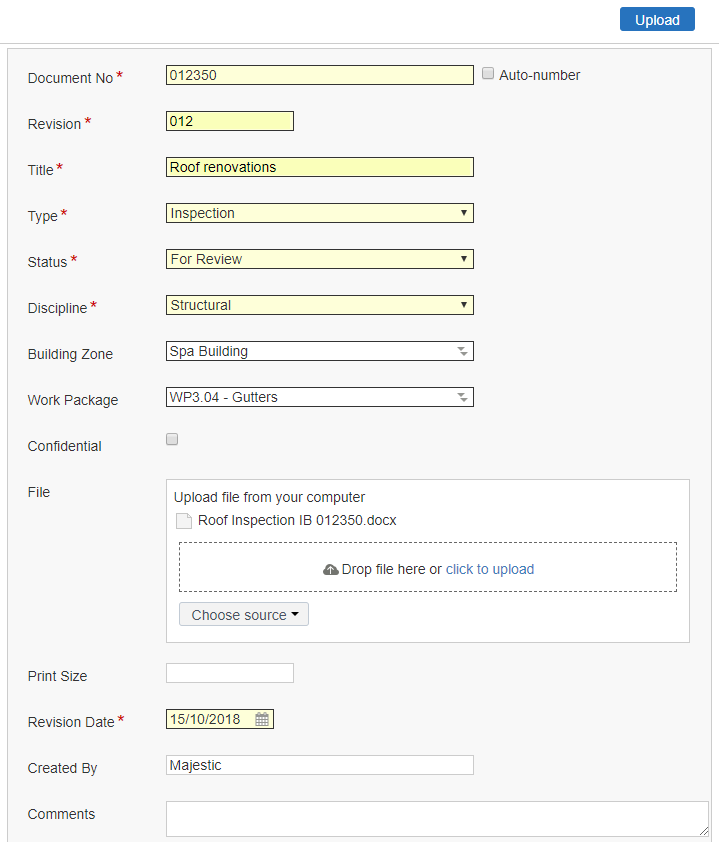719x842 pixels.
Task: Expand the Status dropdown showing For Review
Action: 319,259
